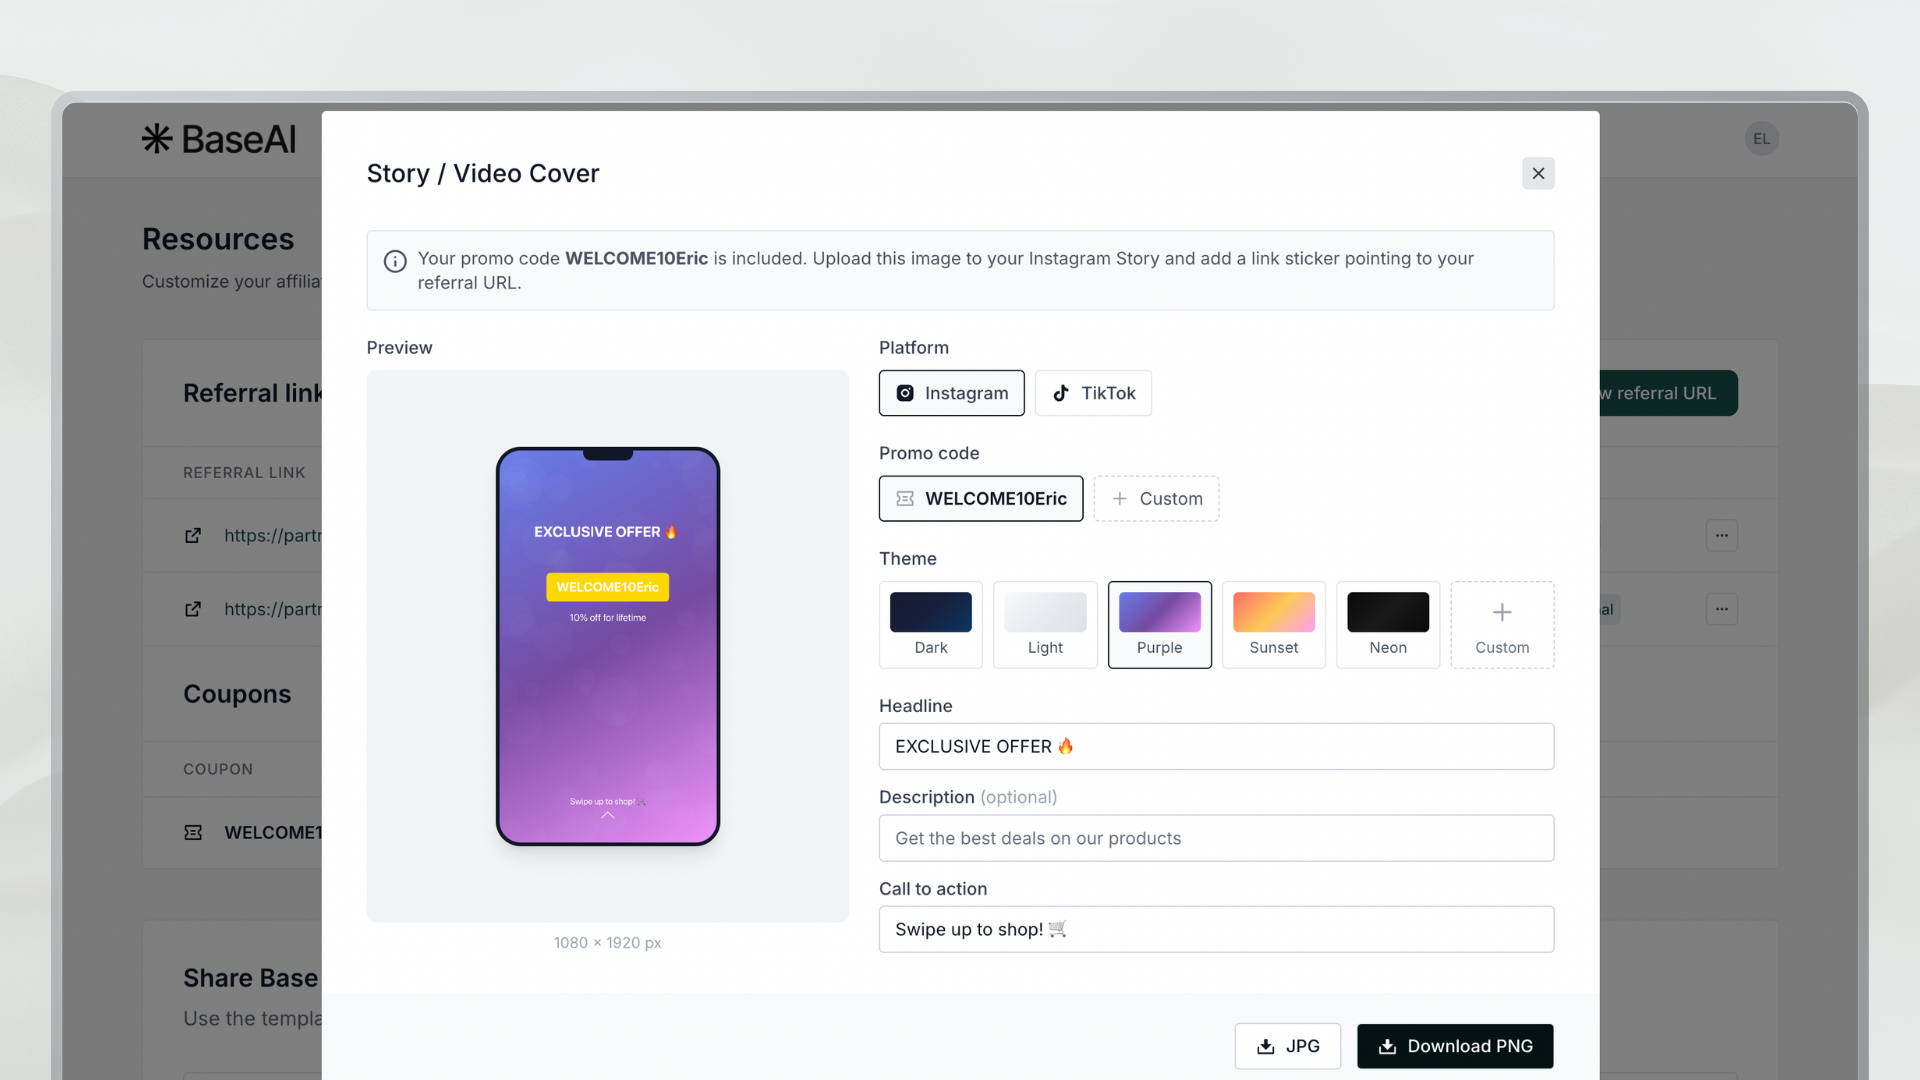Choose the WELCOME10Eric promo code
Image resolution: width=1920 pixels, height=1080 pixels.
[980, 498]
